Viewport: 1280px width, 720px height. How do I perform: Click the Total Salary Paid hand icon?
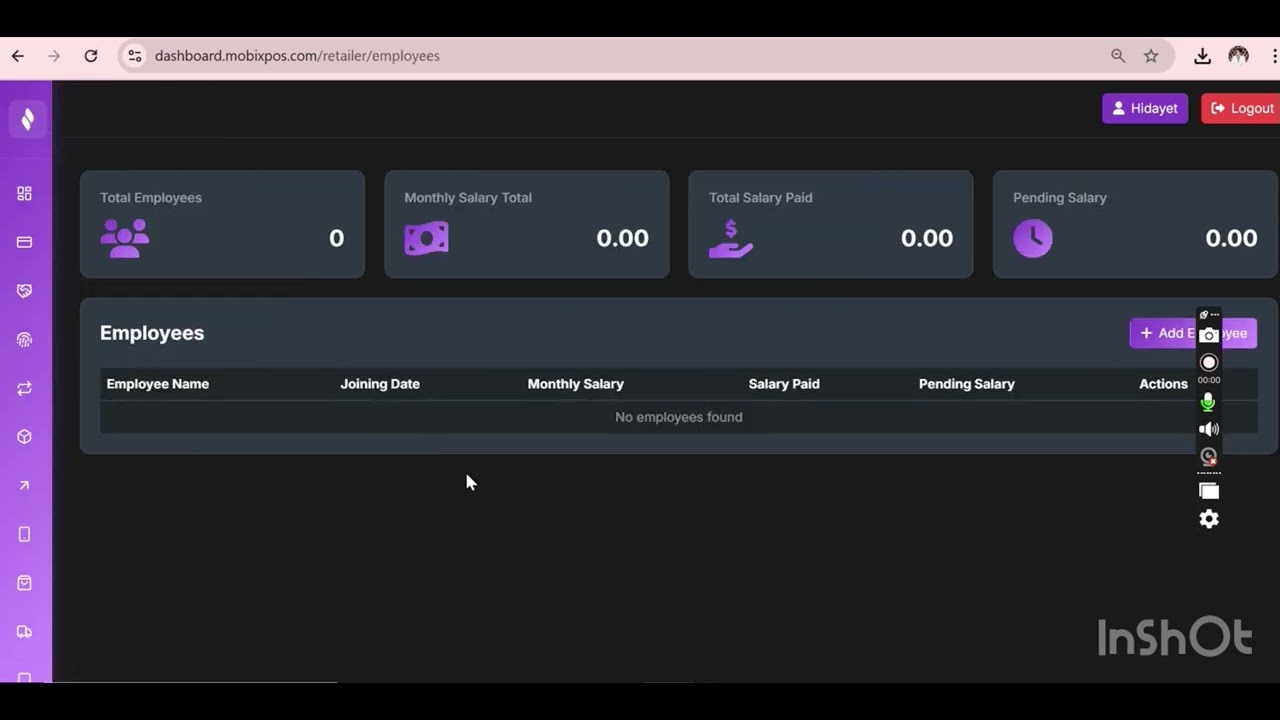click(731, 239)
